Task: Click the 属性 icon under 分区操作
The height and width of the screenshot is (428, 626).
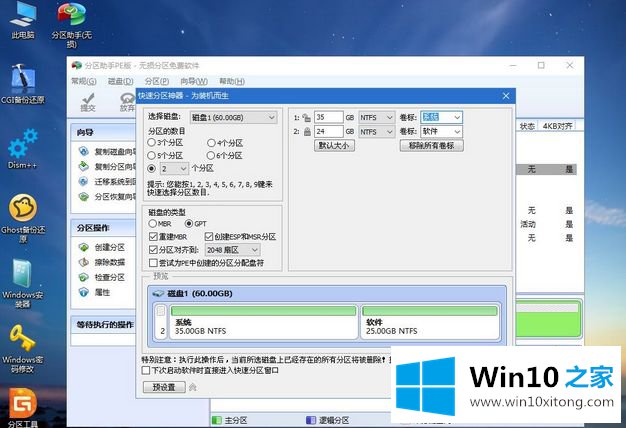Action: click(x=83, y=292)
